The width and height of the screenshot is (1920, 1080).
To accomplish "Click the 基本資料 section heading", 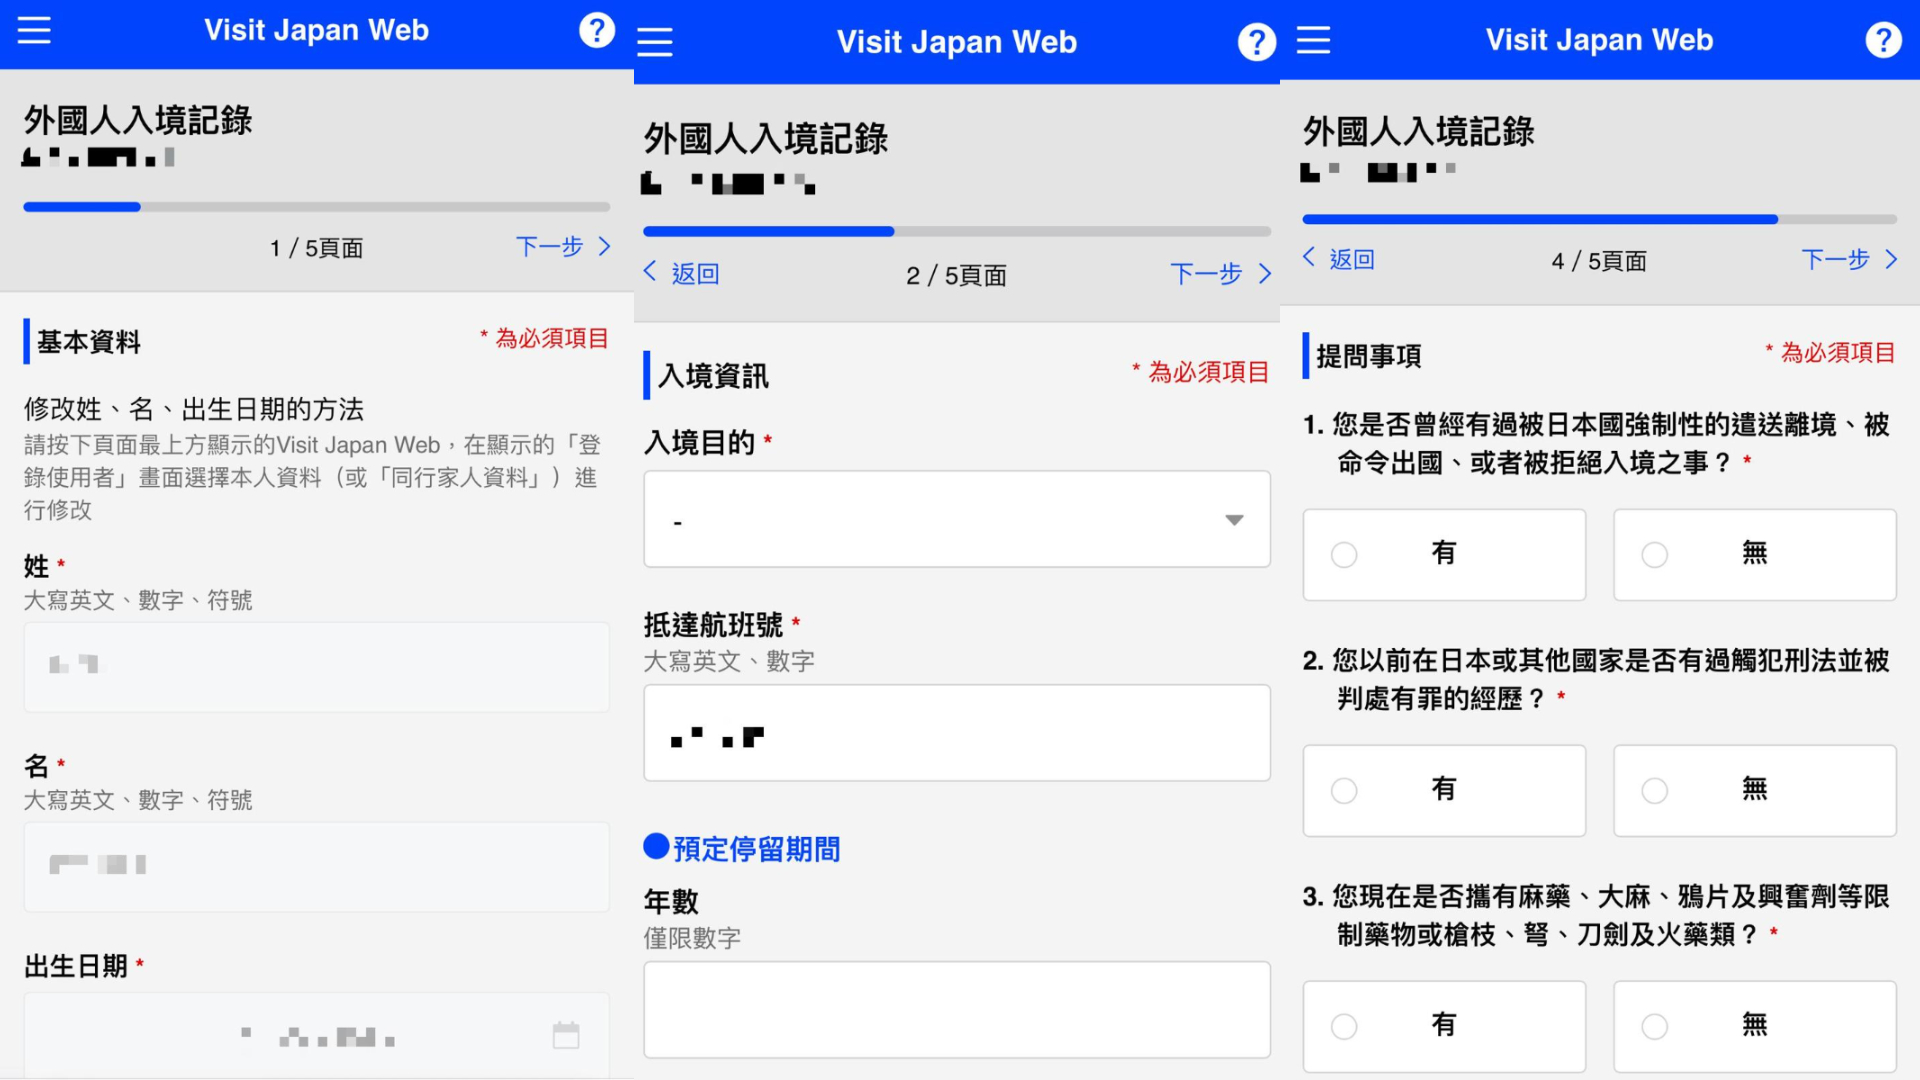I will pyautogui.click(x=89, y=342).
